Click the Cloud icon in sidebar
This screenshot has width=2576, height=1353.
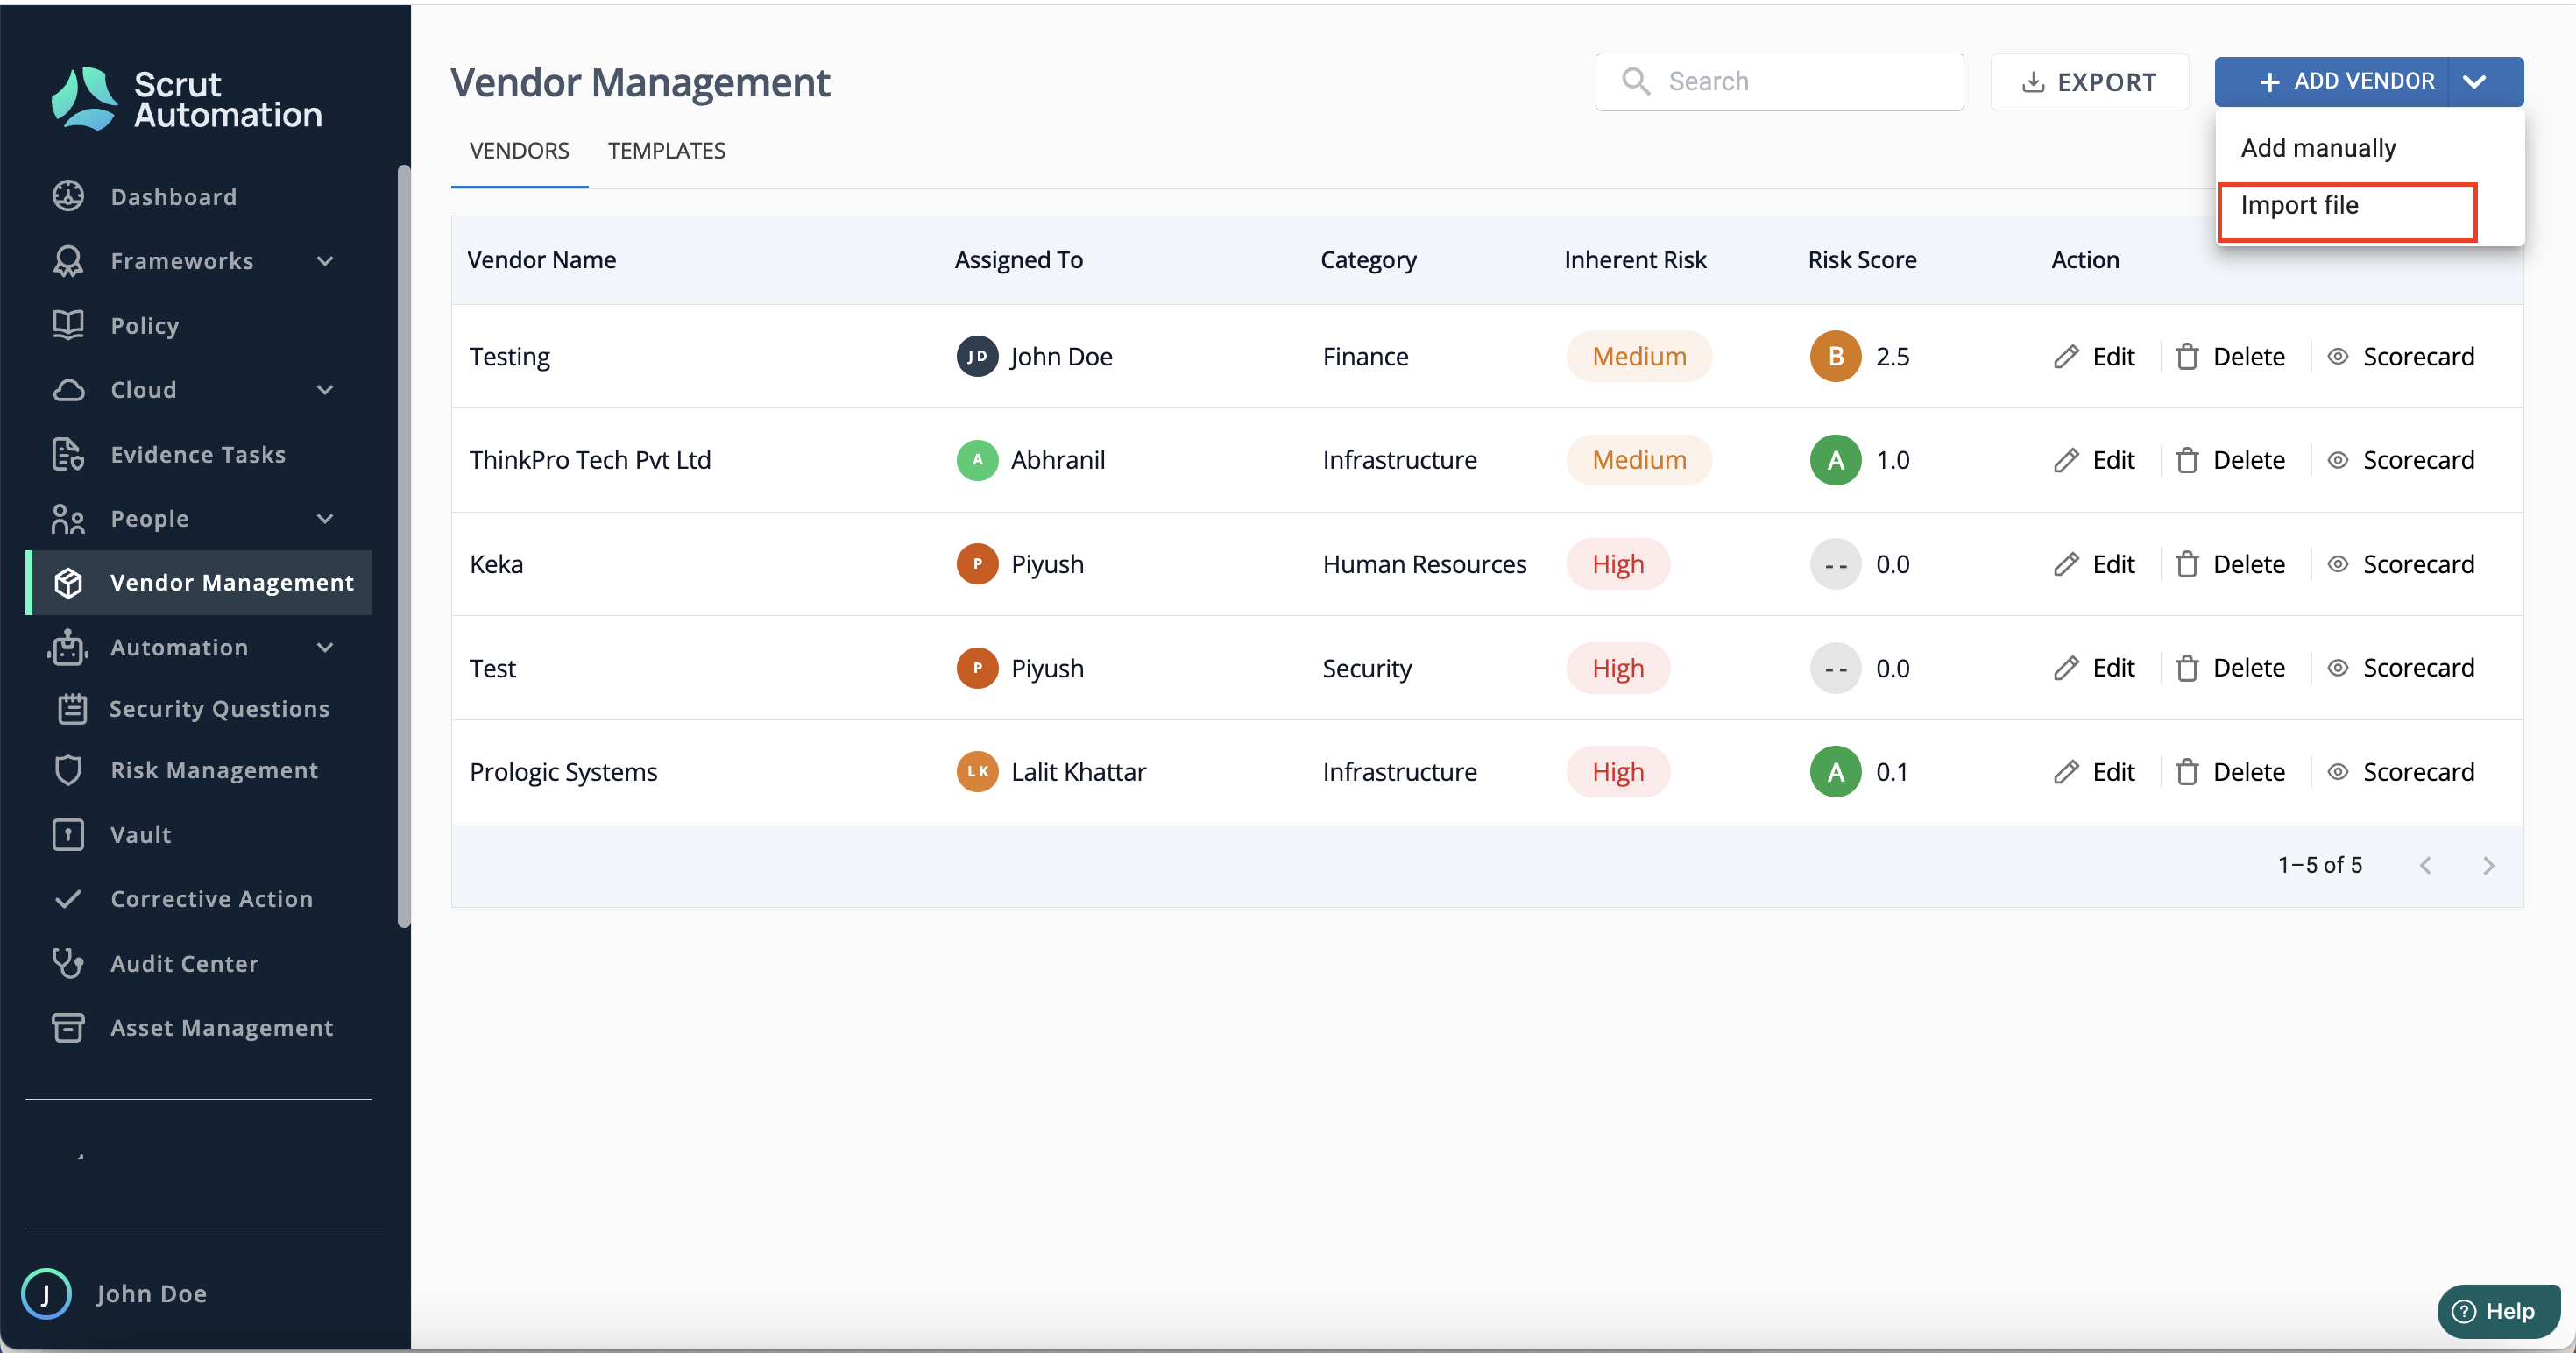(68, 390)
